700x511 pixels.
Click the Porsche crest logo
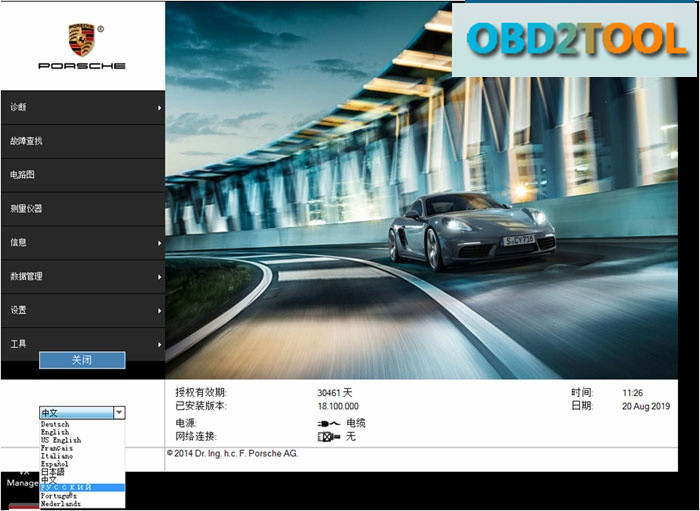click(82, 40)
